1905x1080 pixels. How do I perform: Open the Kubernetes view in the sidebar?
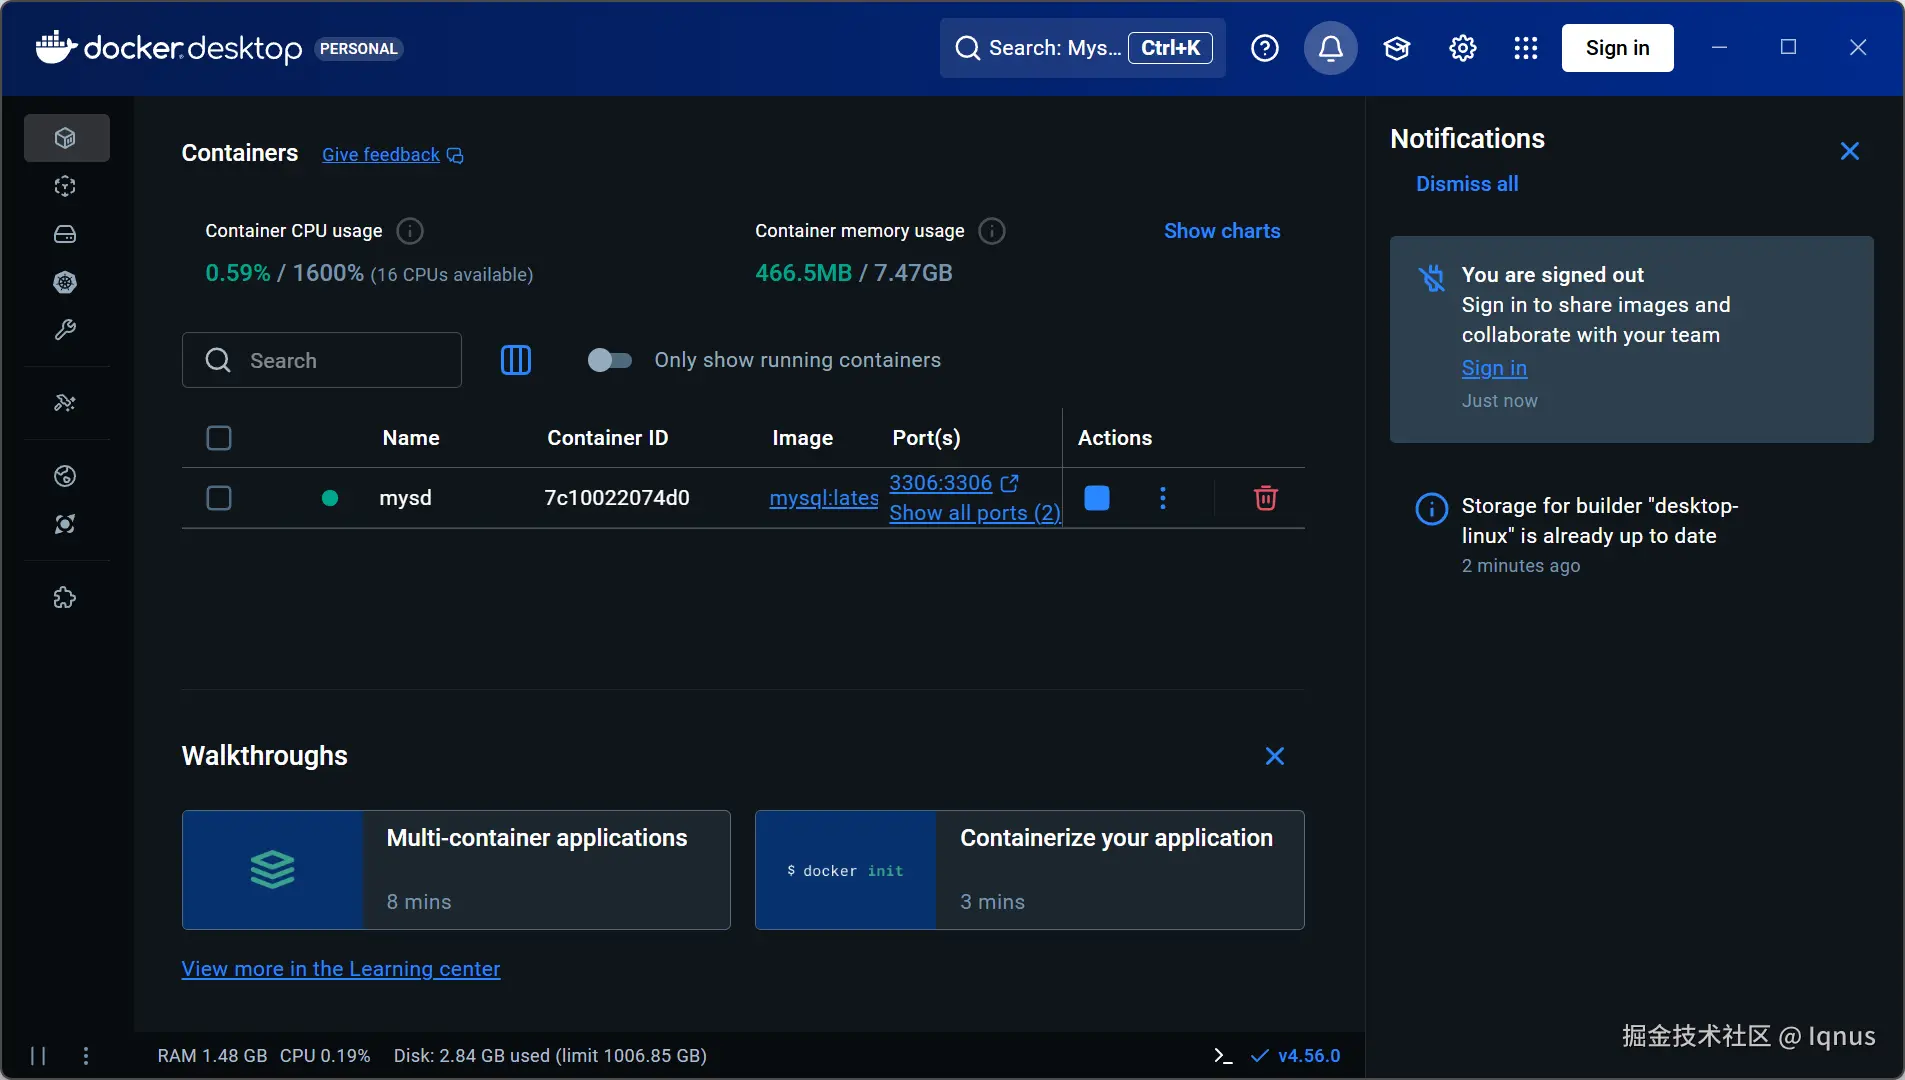click(x=66, y=282)
